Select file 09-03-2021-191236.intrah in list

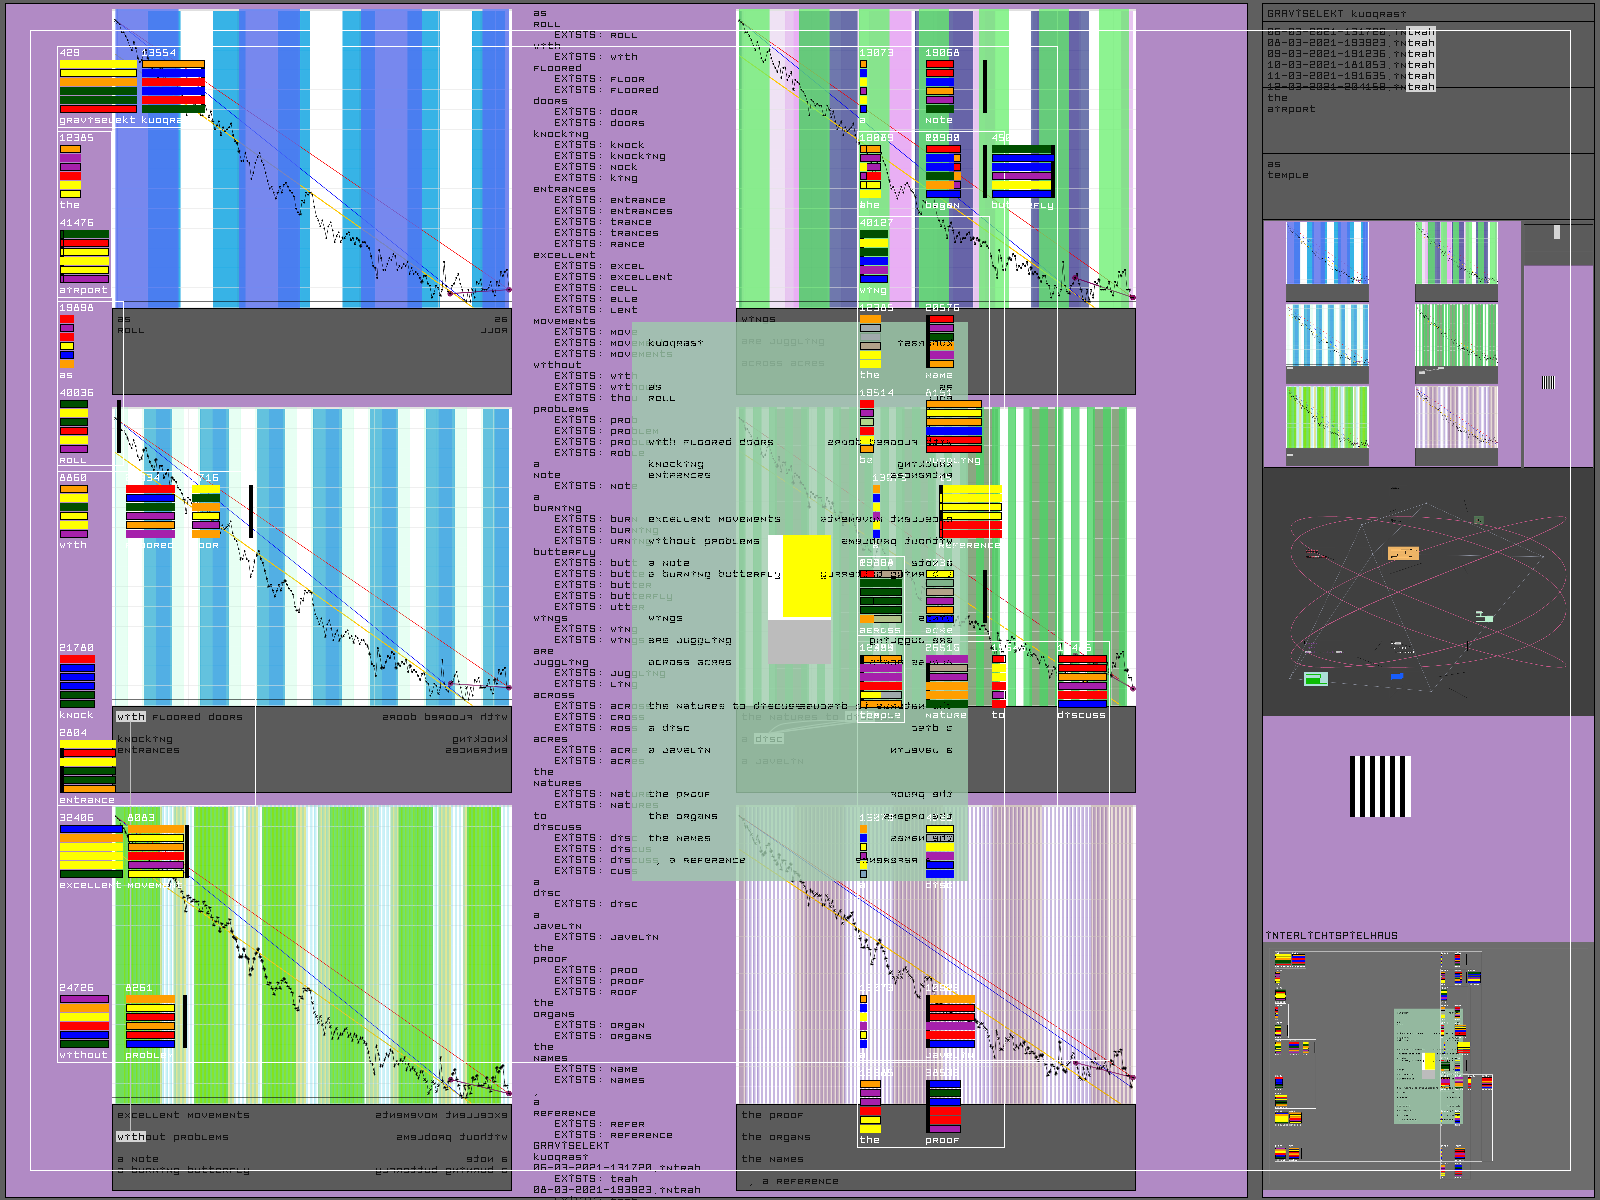[x=1350, y=54]
